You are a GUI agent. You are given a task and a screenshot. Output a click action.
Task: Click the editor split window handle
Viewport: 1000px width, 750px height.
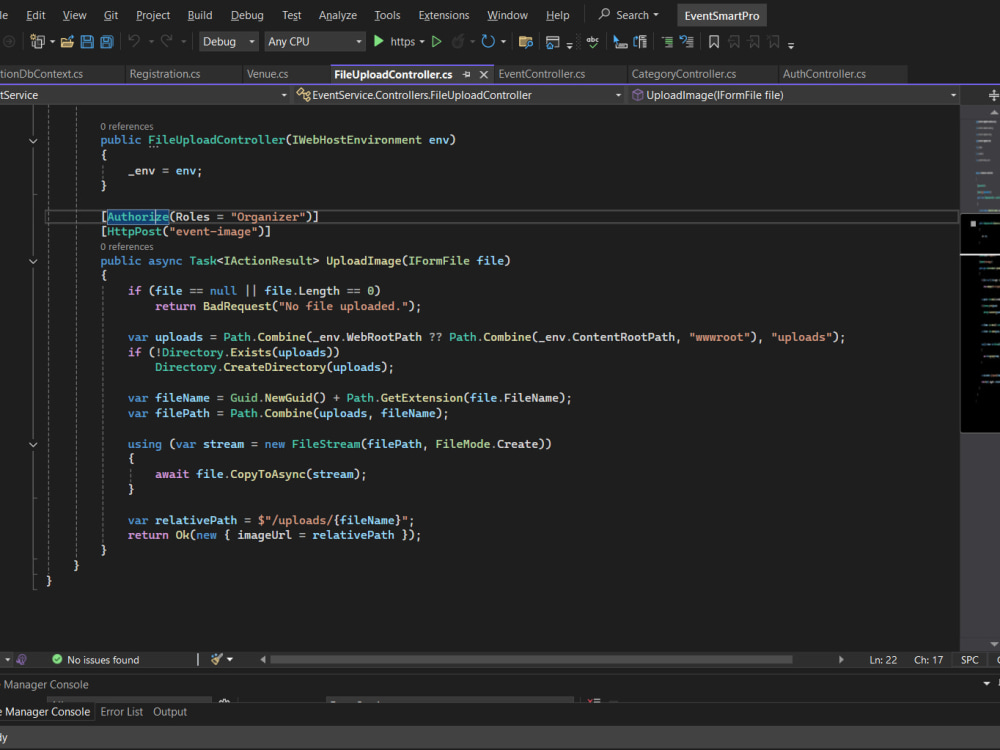(x=993, y=95)
